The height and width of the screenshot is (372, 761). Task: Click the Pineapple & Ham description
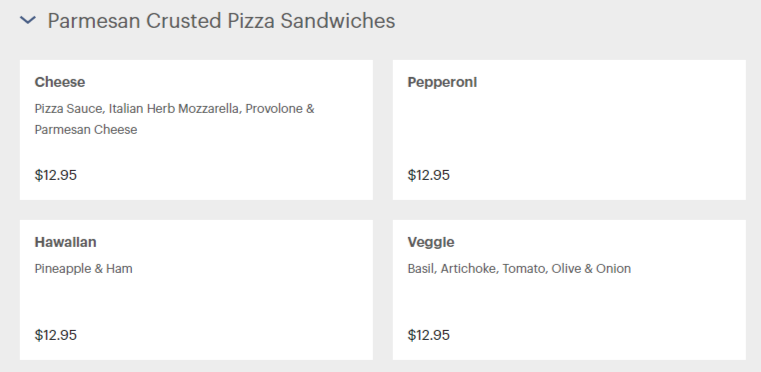tap(83, 269)
